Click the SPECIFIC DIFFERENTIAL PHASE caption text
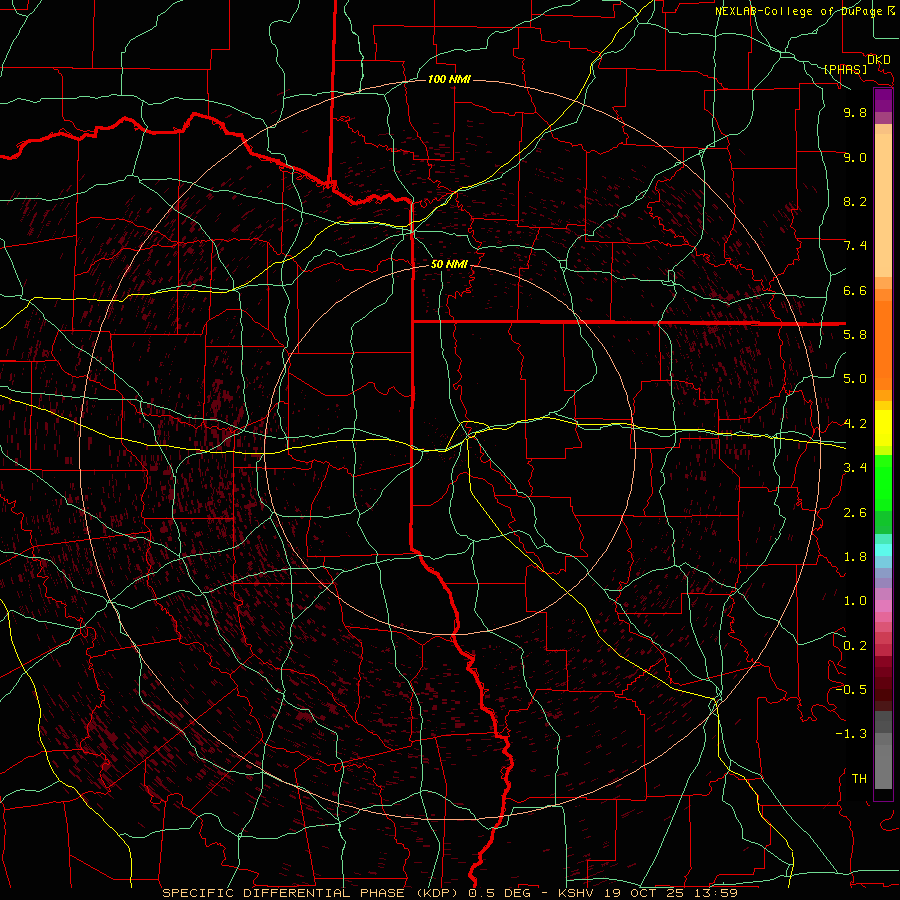Viewport: 900px width, 900px height. pos(284,893)
